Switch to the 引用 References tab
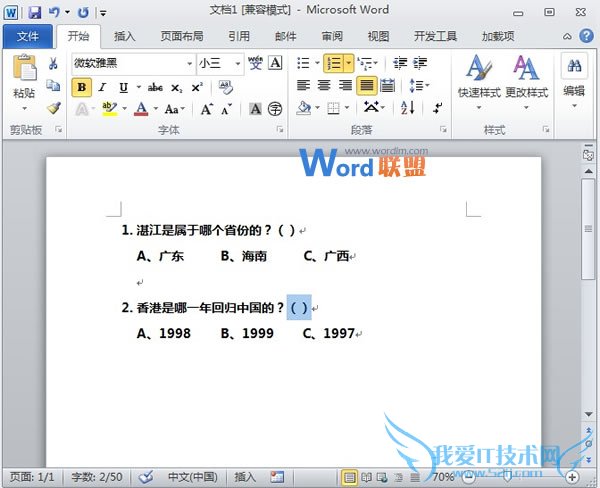The width and height of the screenshot is (600, 488). point(239,36)
